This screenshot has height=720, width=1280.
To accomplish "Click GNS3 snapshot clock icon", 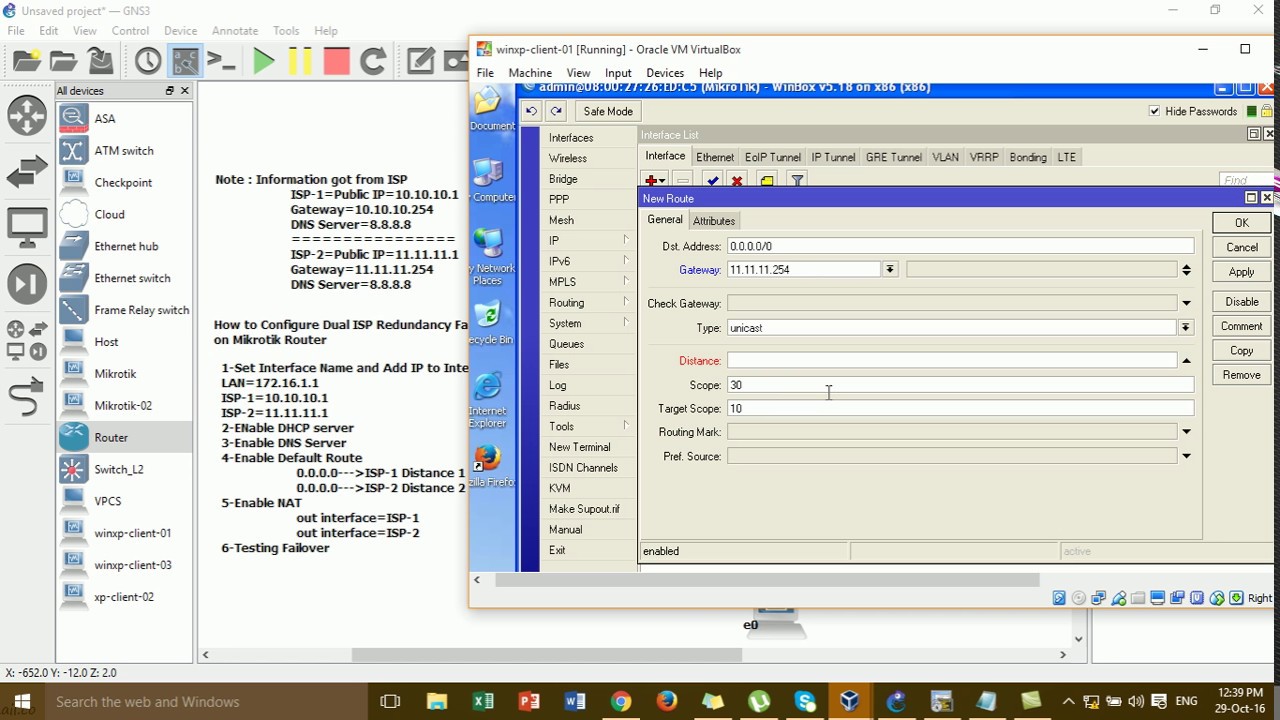I will point(148,61).
